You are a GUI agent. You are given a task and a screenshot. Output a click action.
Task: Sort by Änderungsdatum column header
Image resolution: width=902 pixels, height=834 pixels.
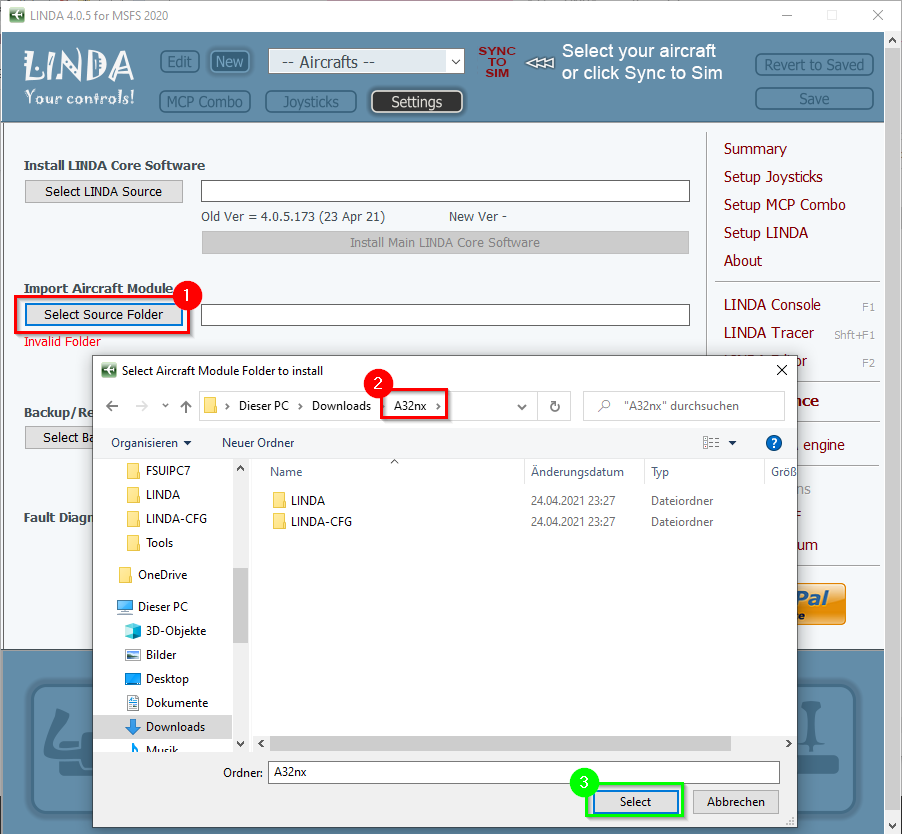(577, 472)
